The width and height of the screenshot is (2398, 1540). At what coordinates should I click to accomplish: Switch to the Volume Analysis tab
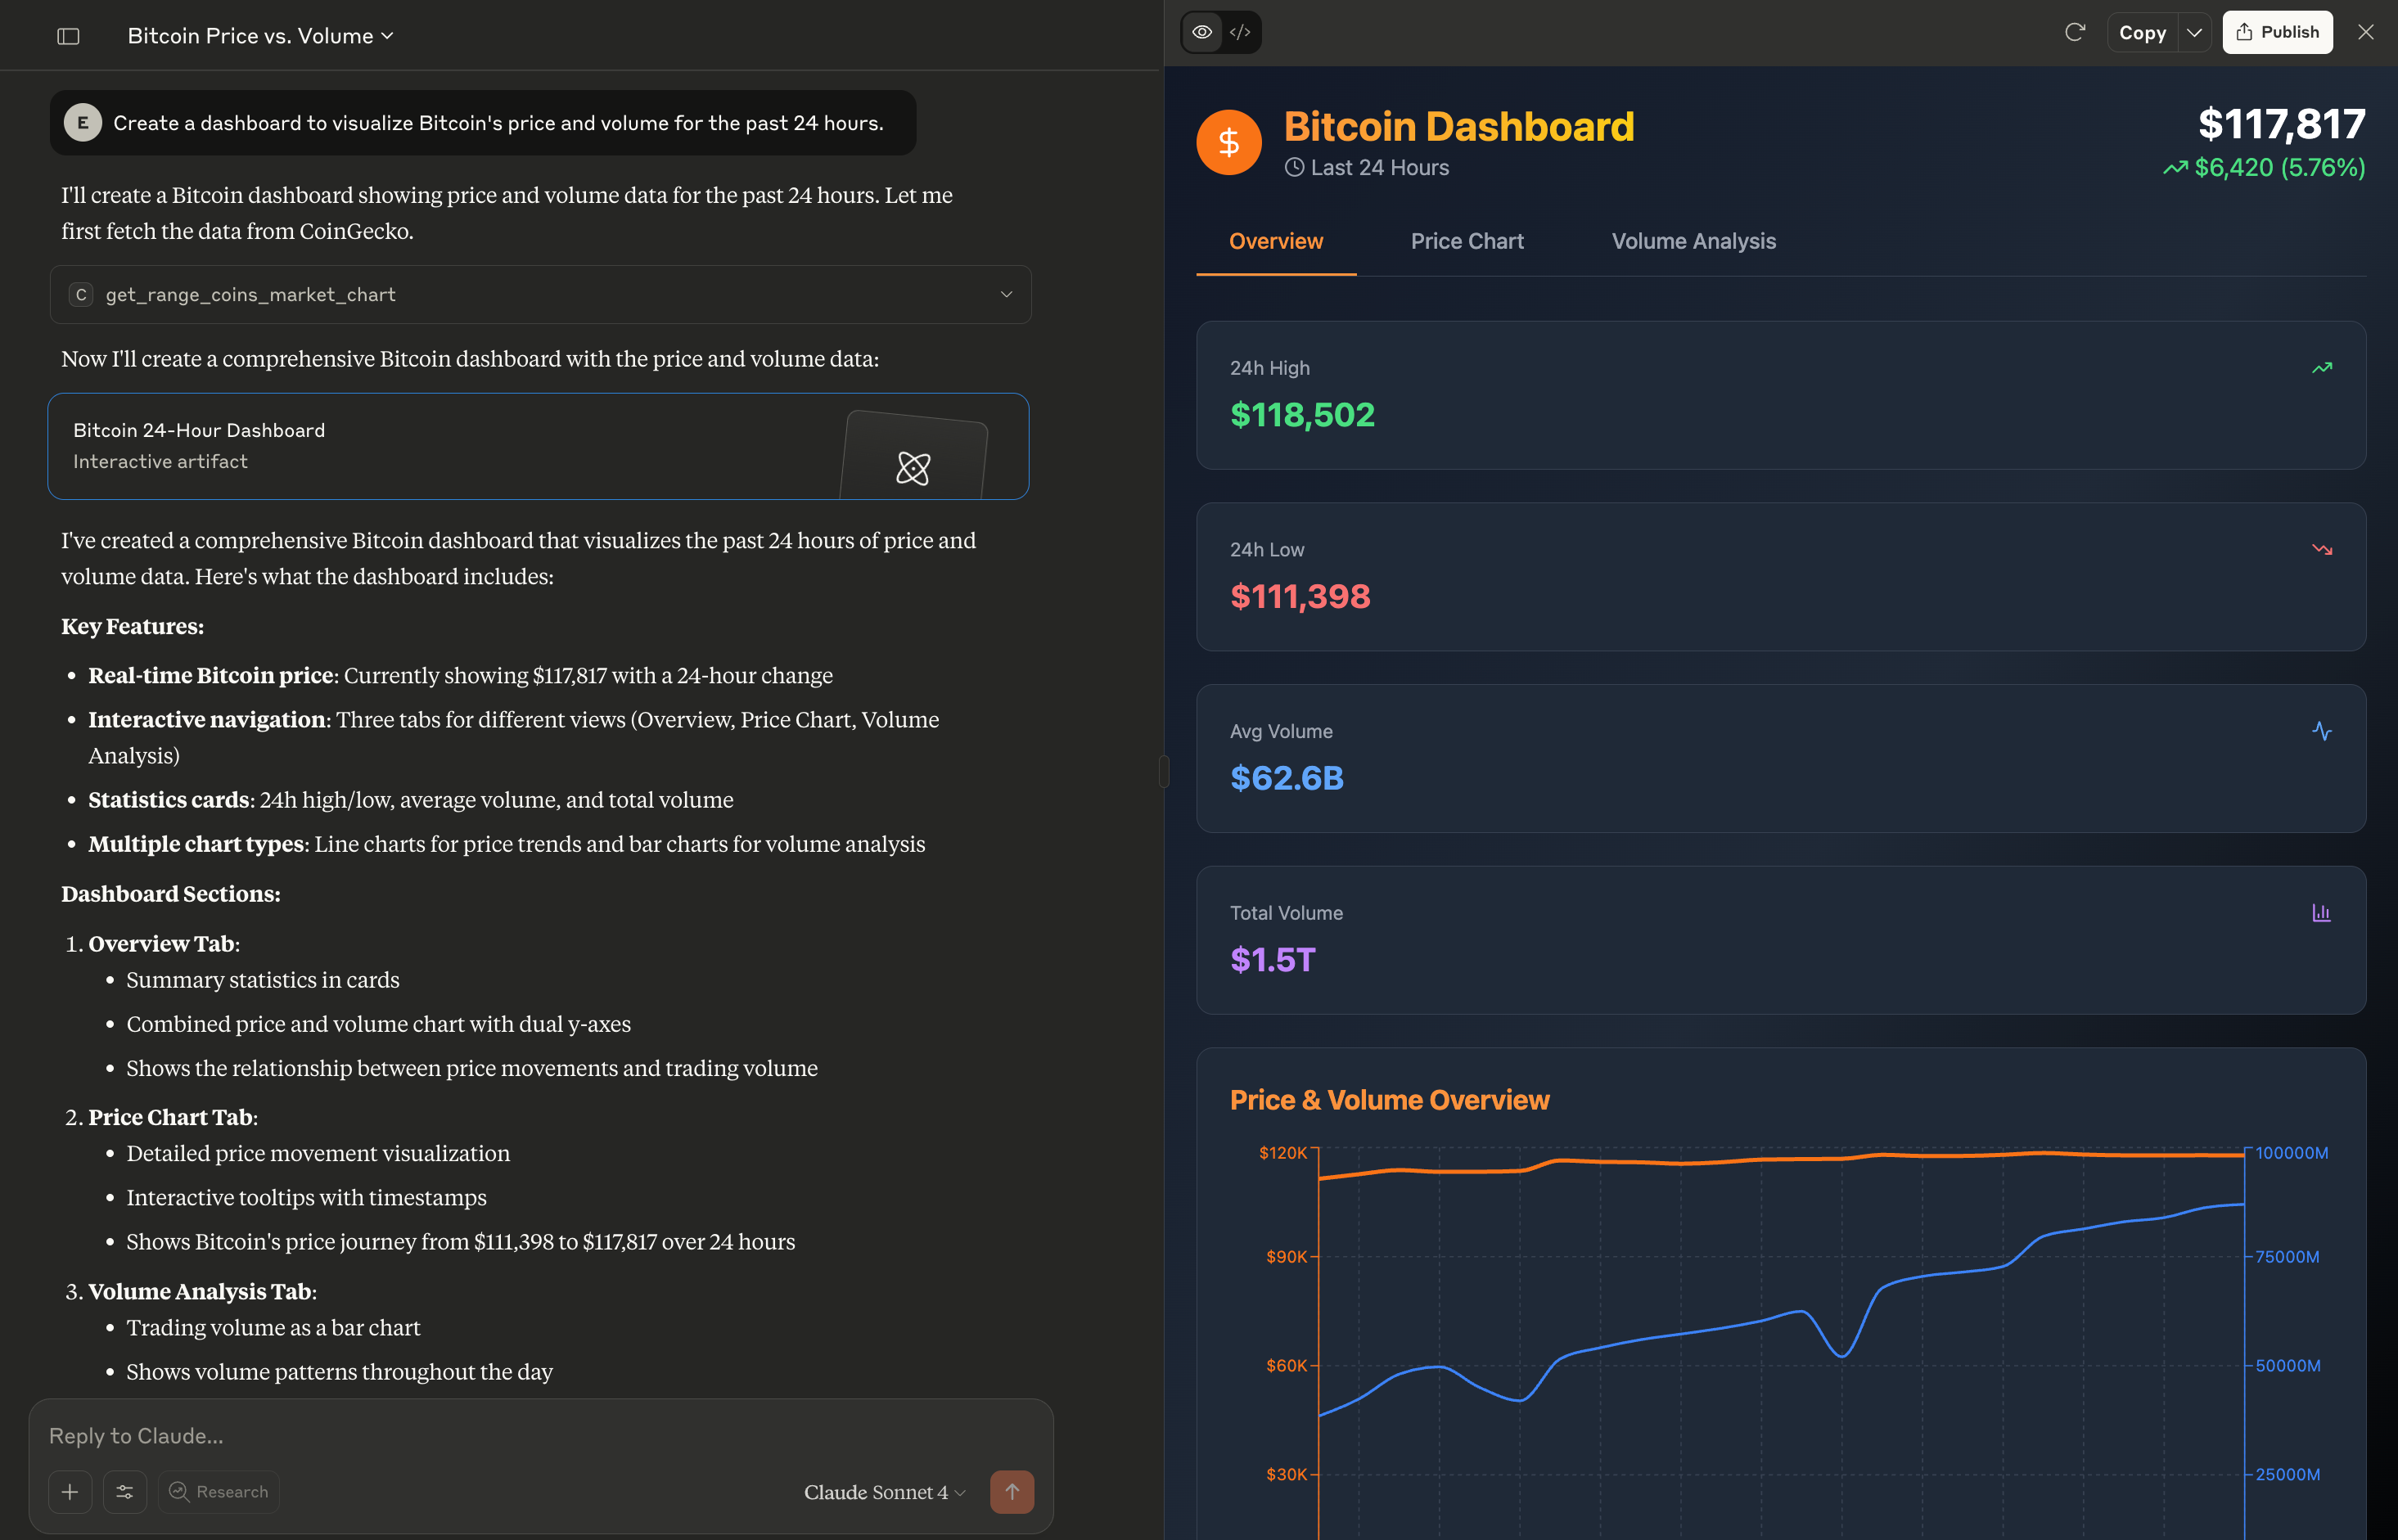coord(1693,241)
